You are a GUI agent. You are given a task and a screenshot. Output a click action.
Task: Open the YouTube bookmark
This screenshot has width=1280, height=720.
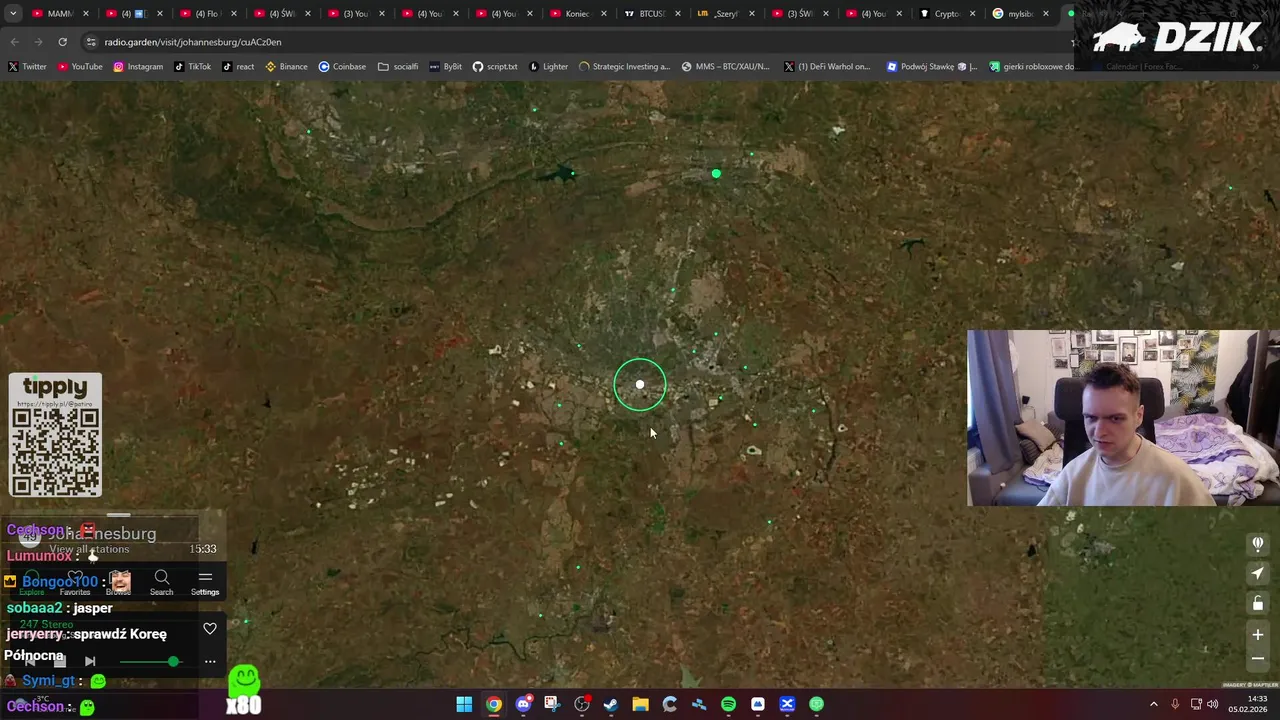point(80,66)
